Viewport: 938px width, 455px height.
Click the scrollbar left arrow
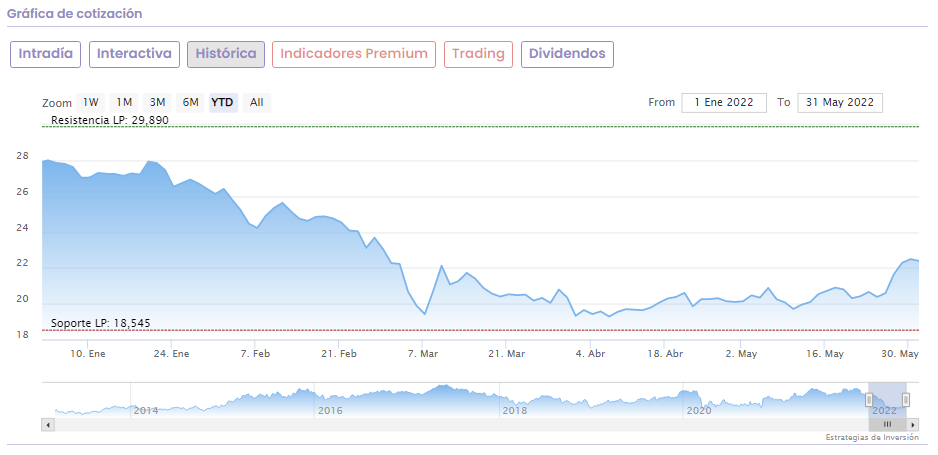coord(47,425)
